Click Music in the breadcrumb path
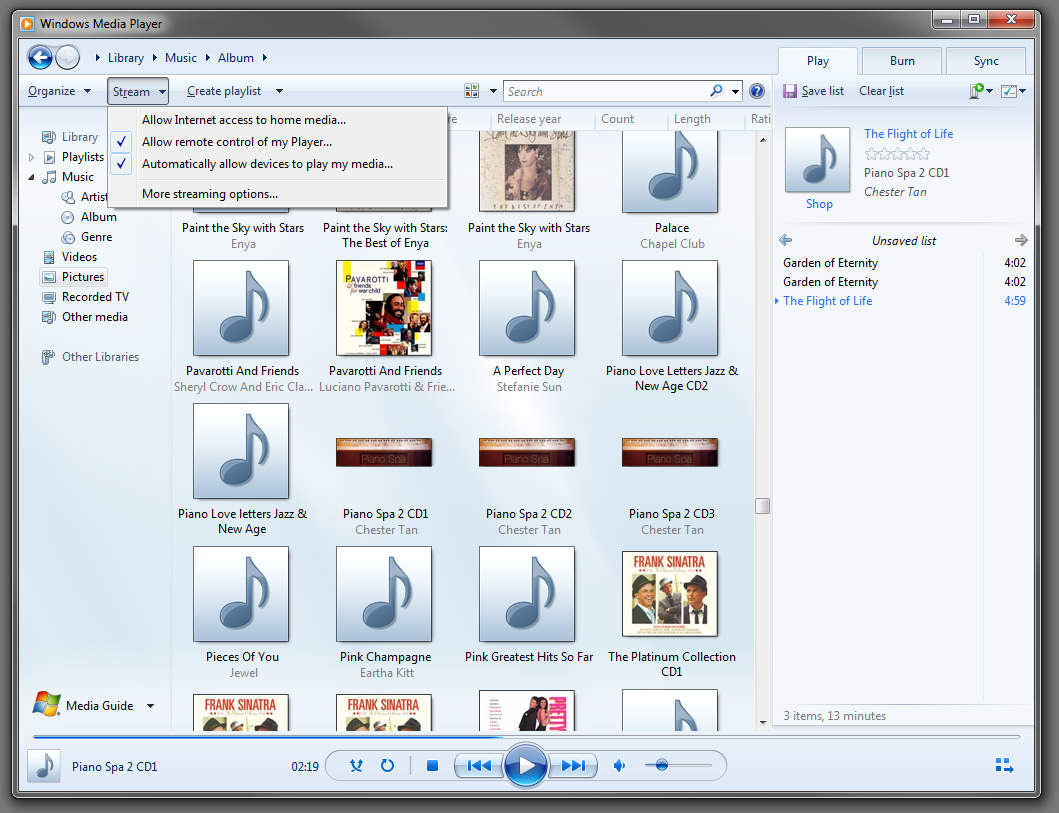Viewport: 1059px width, 813px height. pyautogui.click(x=181, y=57)
